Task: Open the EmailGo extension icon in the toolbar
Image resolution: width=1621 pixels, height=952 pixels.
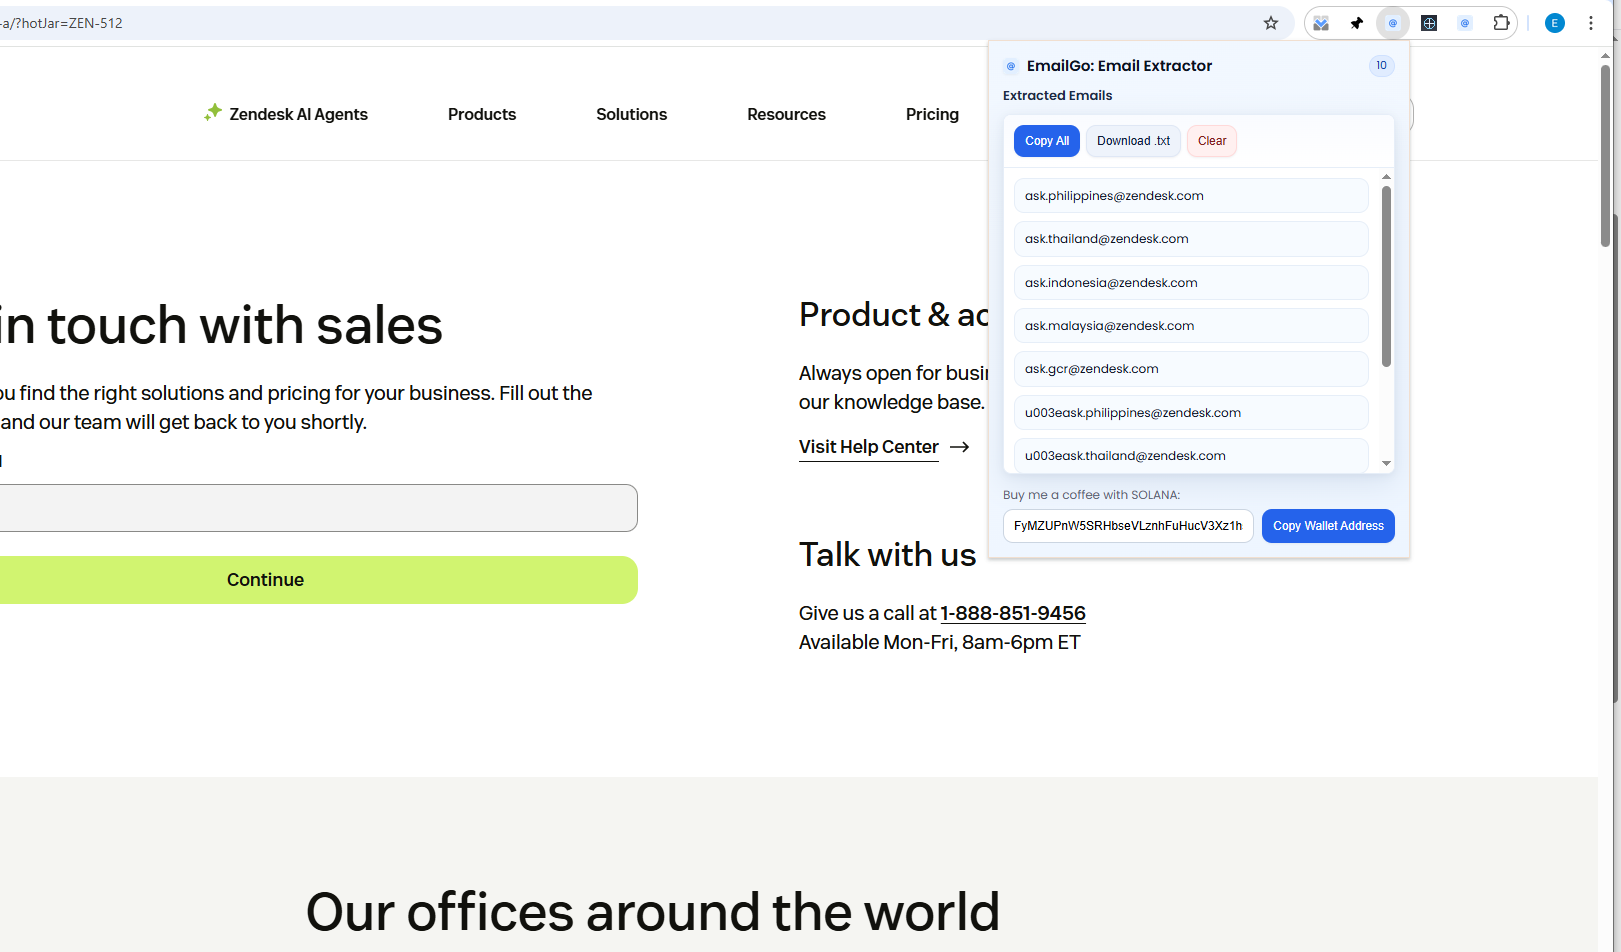Action: click(1393, 23)
